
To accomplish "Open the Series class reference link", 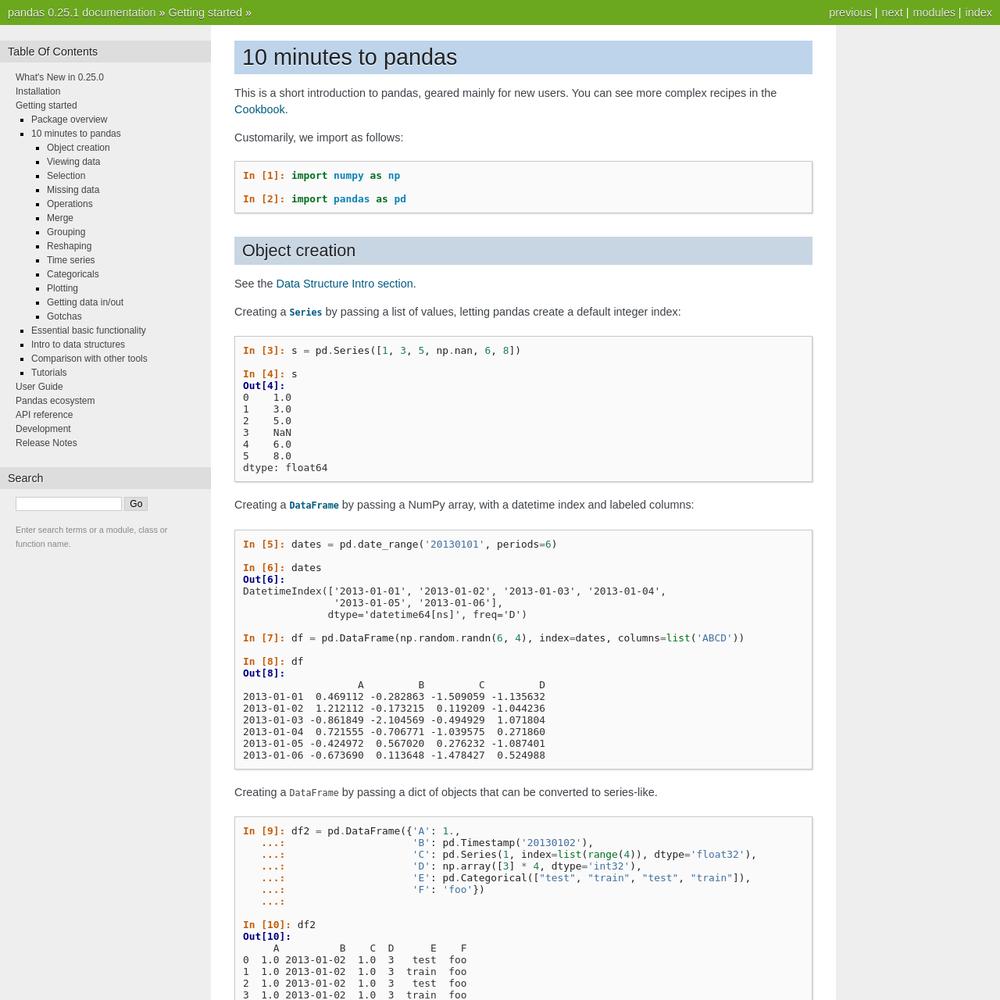I will coord(305,312).
